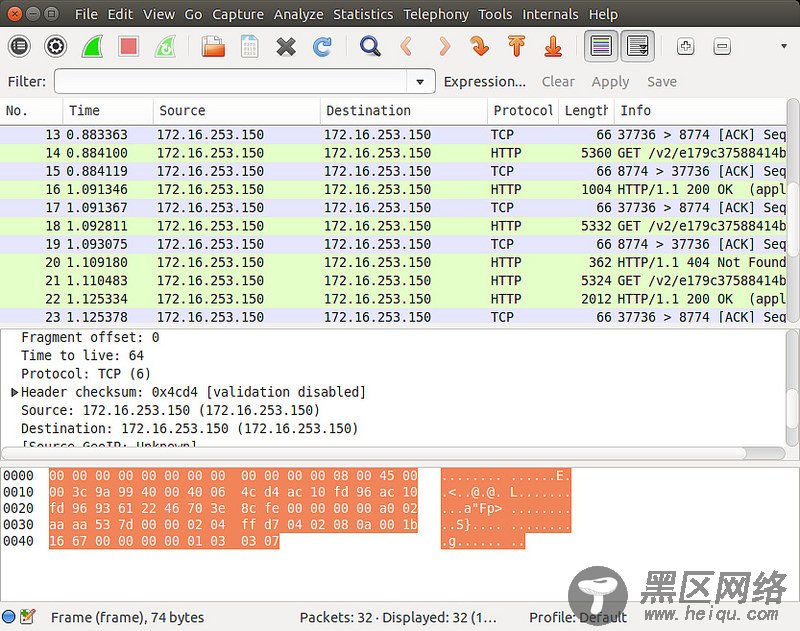Image resolution: width=800 pixels, height=631 pixels.
Task: Open the Internals menu
Action: (550, 14)
